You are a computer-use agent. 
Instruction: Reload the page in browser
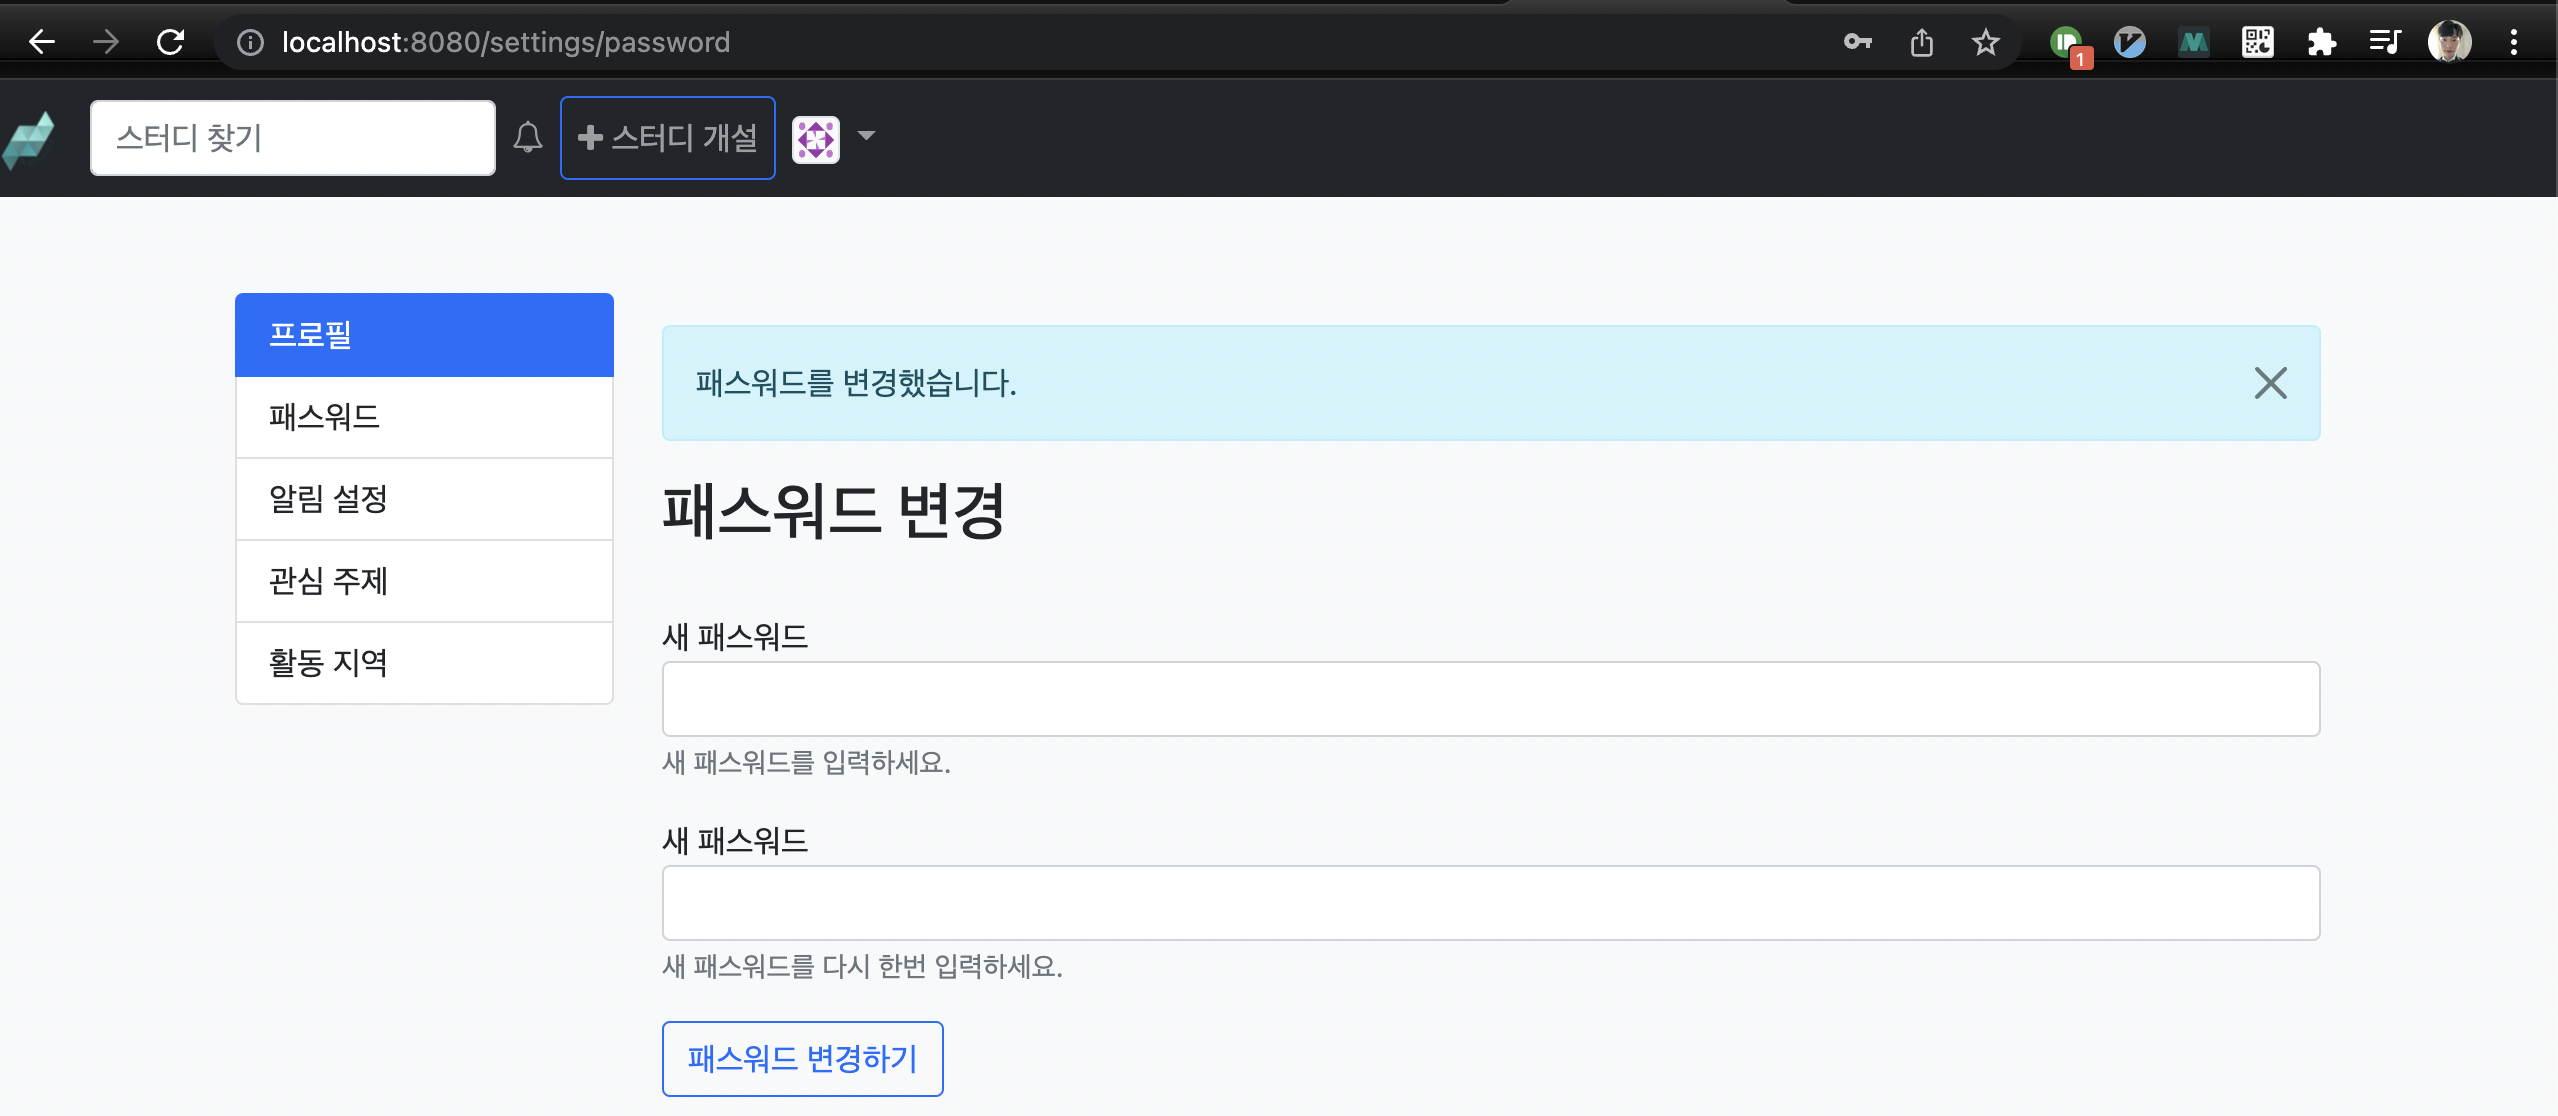tap(171, 42)
